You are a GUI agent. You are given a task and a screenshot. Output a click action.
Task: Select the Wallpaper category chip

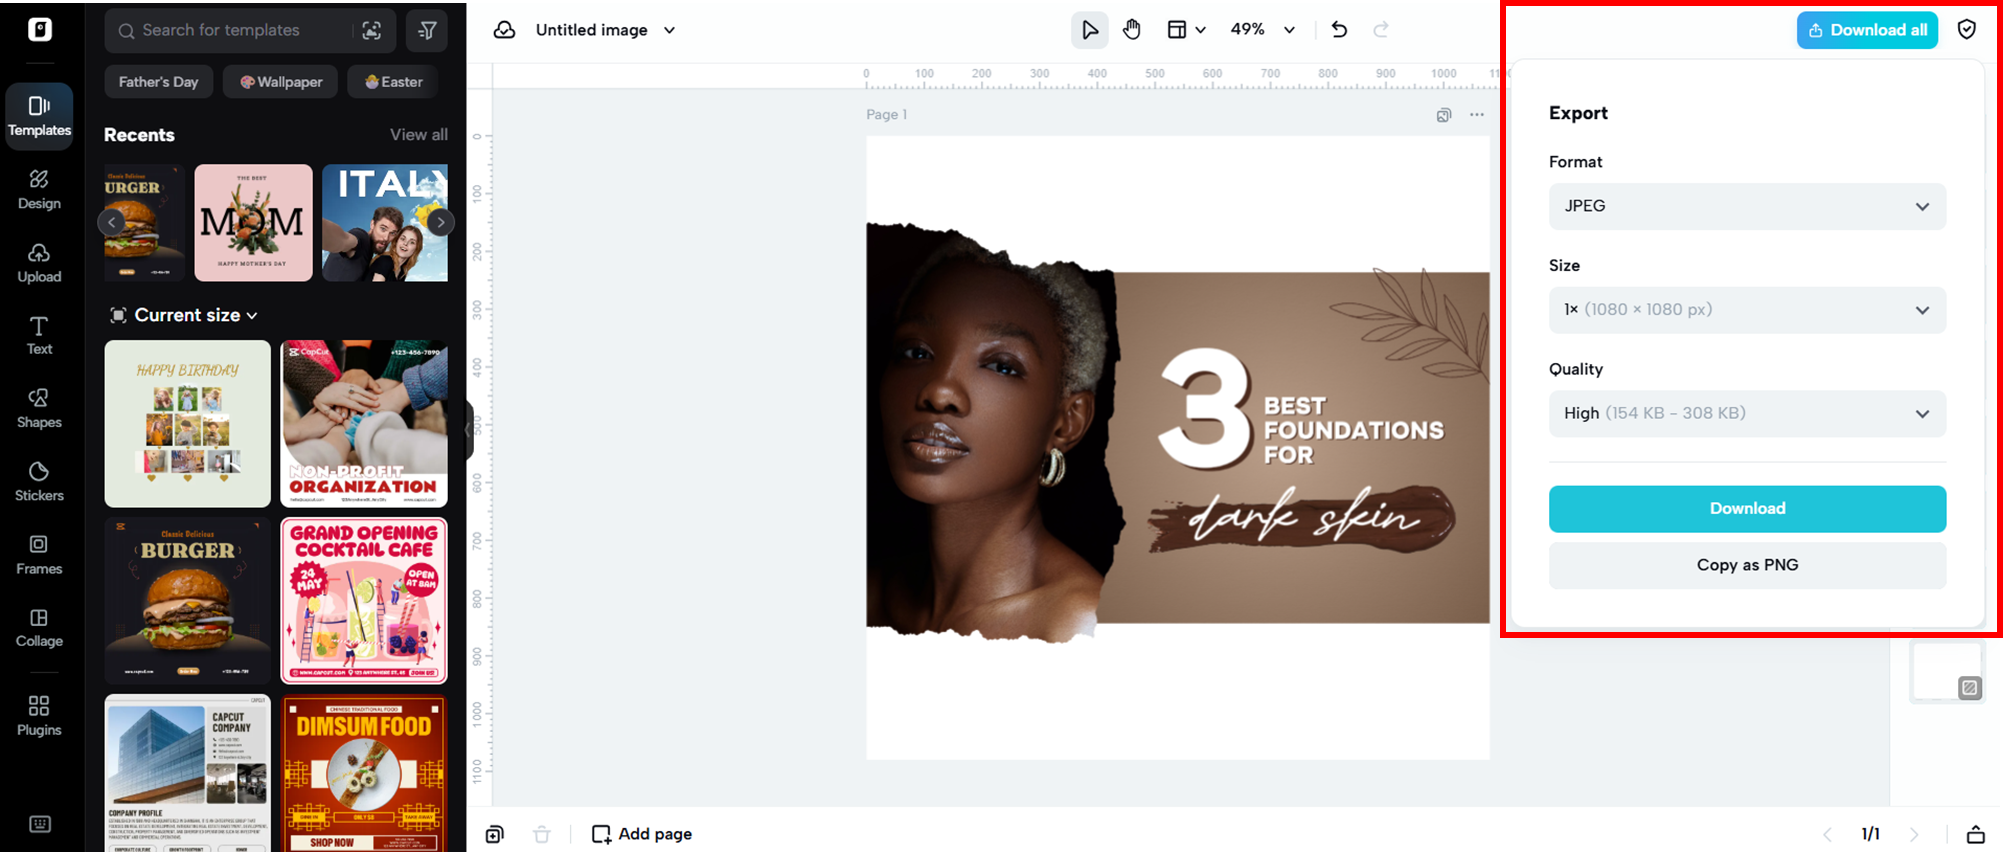280,82
